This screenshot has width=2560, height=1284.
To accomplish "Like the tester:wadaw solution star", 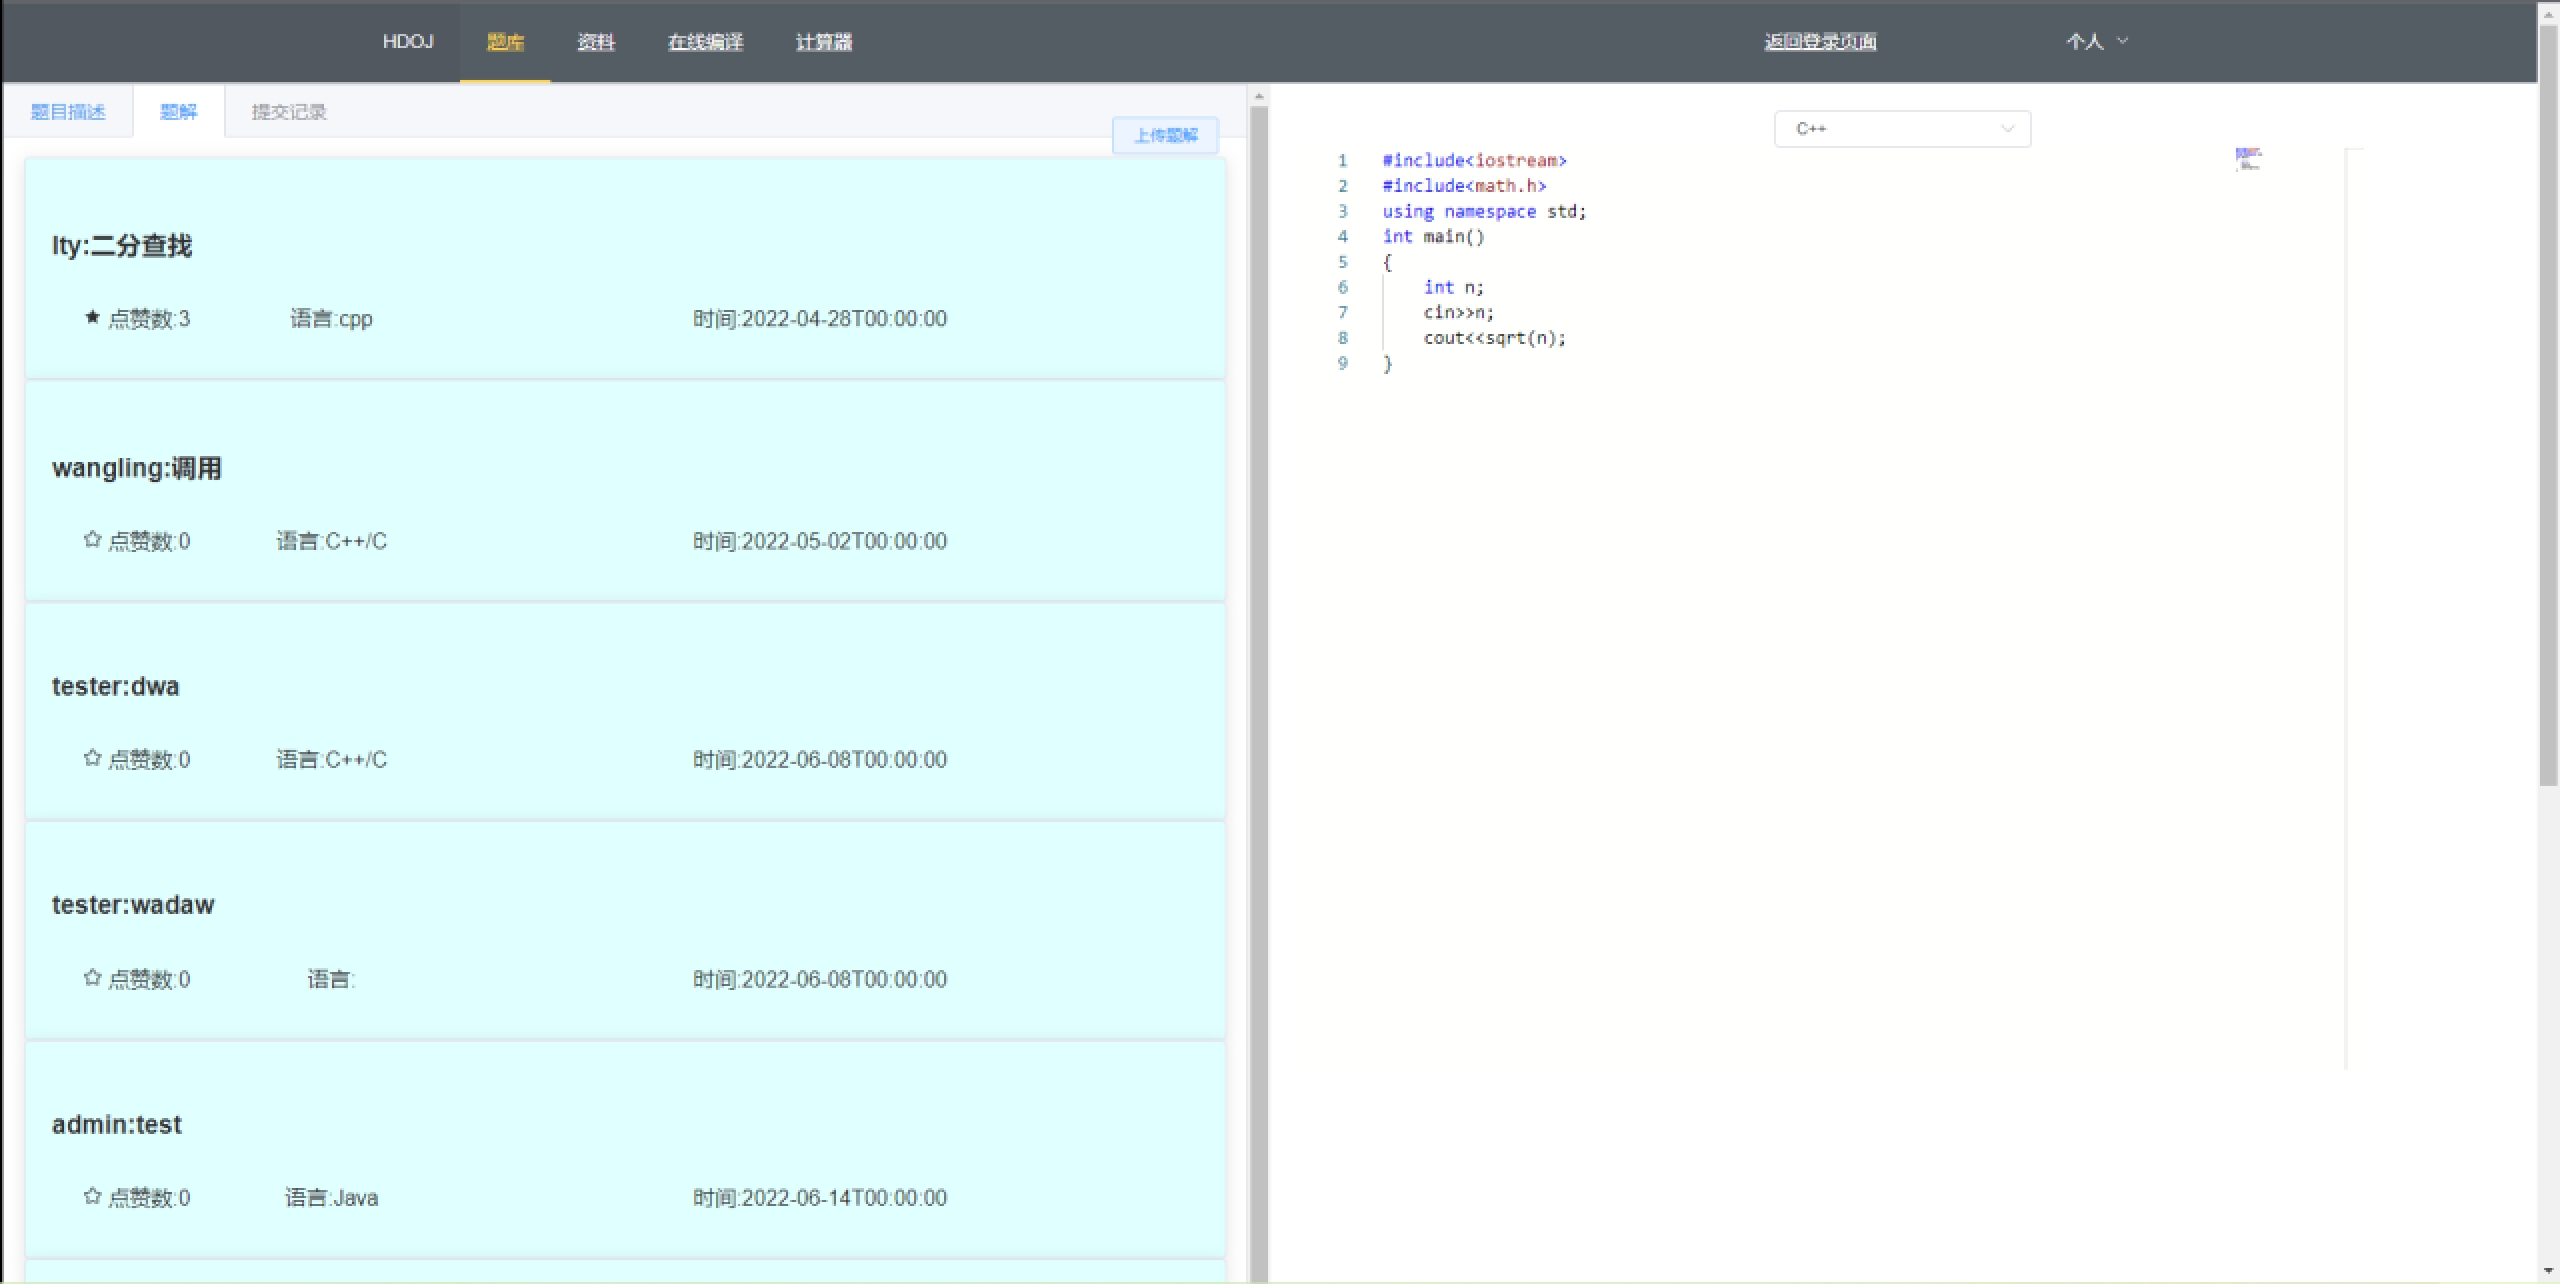I will [92, 977].
